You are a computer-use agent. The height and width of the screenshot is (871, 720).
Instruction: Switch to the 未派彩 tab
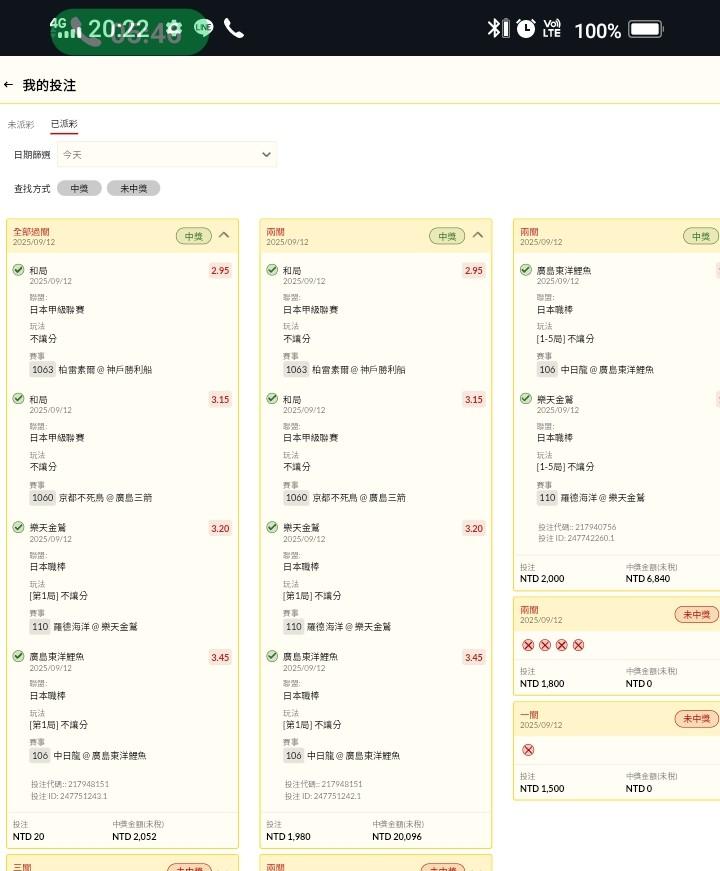tap(21, 125)
